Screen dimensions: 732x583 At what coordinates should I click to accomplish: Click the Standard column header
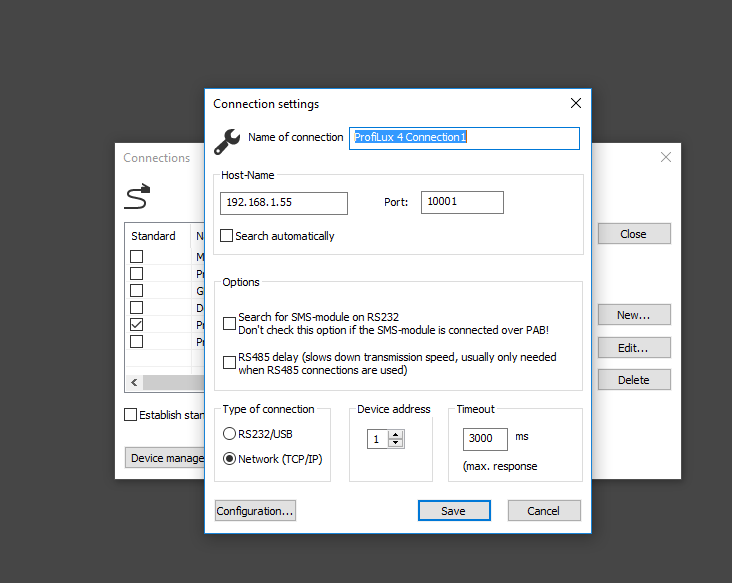(x=157, y=236)
